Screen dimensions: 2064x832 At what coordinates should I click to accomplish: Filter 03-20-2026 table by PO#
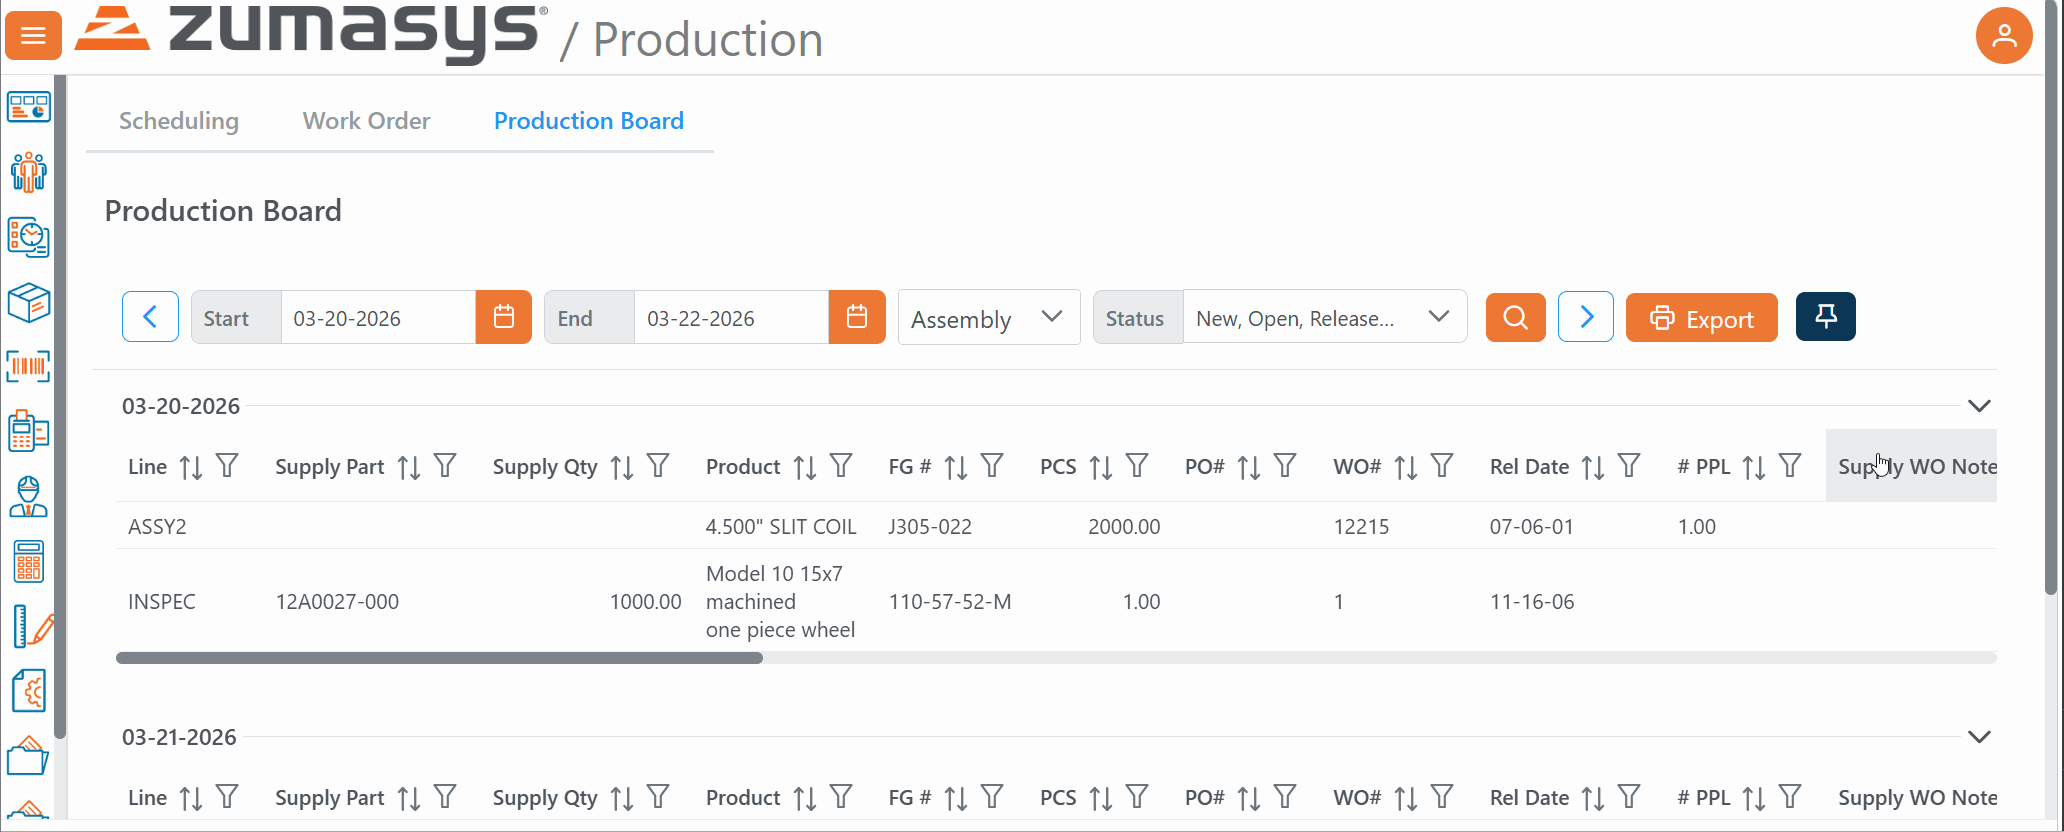(x=1285, y=466)
